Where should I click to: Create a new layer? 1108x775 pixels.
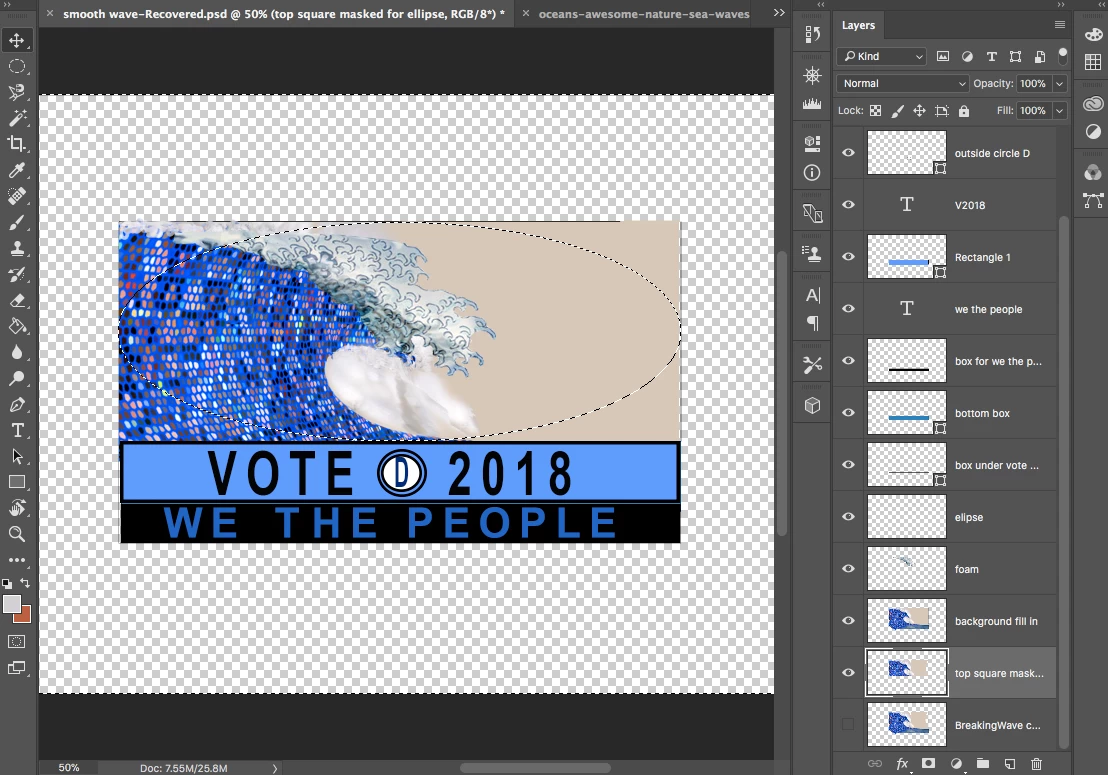point(1010,764)
